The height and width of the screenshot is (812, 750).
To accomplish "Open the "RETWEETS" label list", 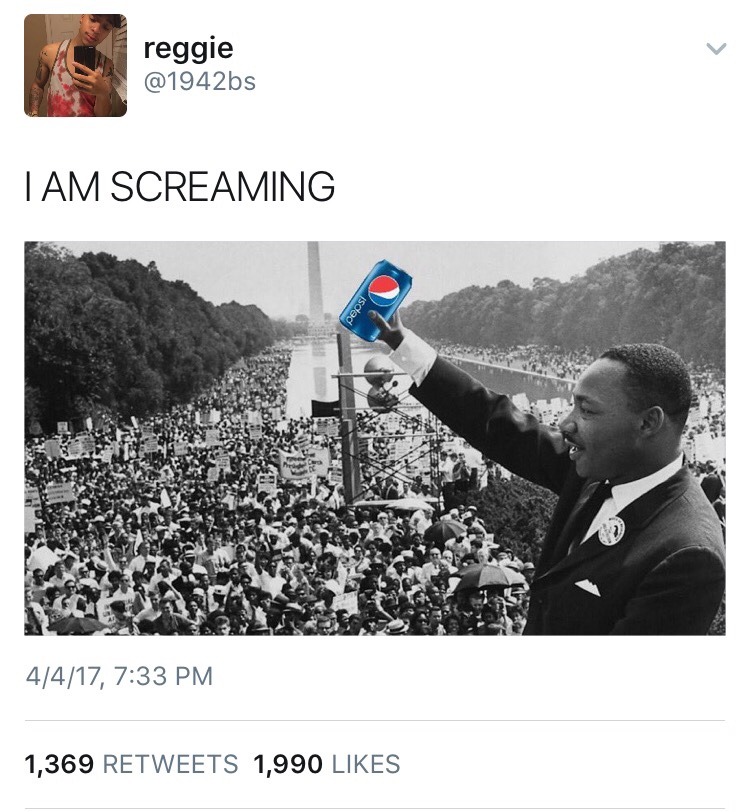I will coord(170,765).
